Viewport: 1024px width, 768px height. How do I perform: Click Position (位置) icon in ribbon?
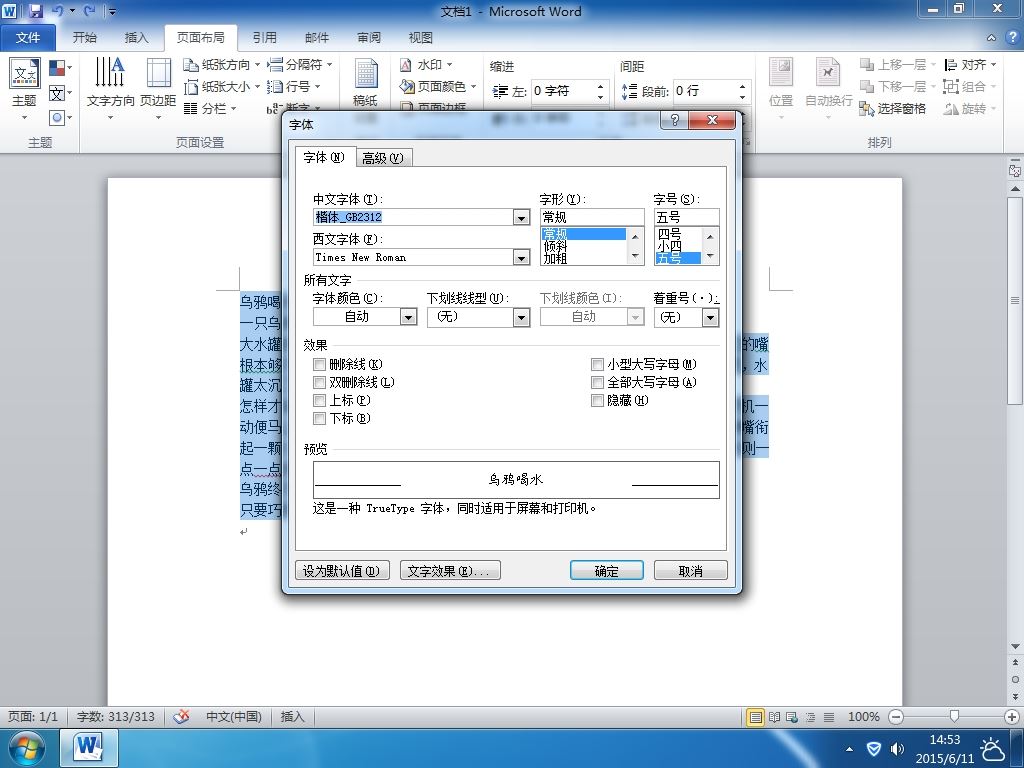(x=780, y=89)
